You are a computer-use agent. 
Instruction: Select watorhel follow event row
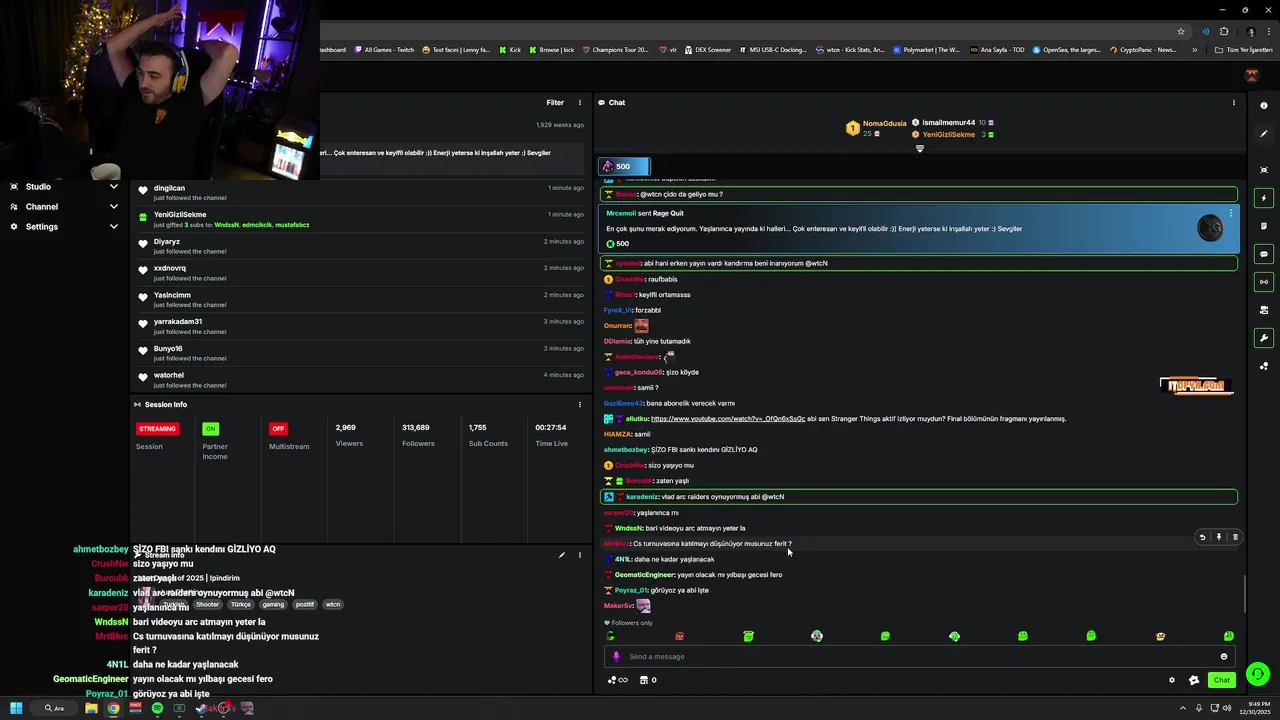(360, 380)
